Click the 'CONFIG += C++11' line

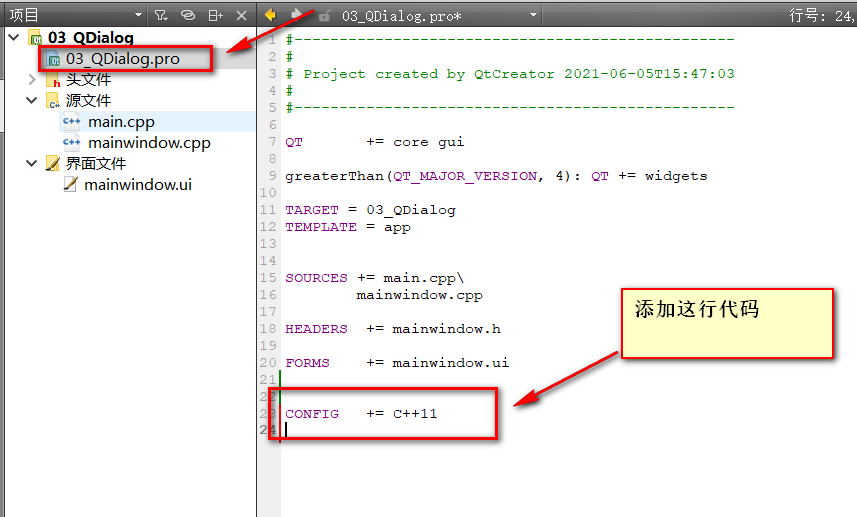(361, 414)
